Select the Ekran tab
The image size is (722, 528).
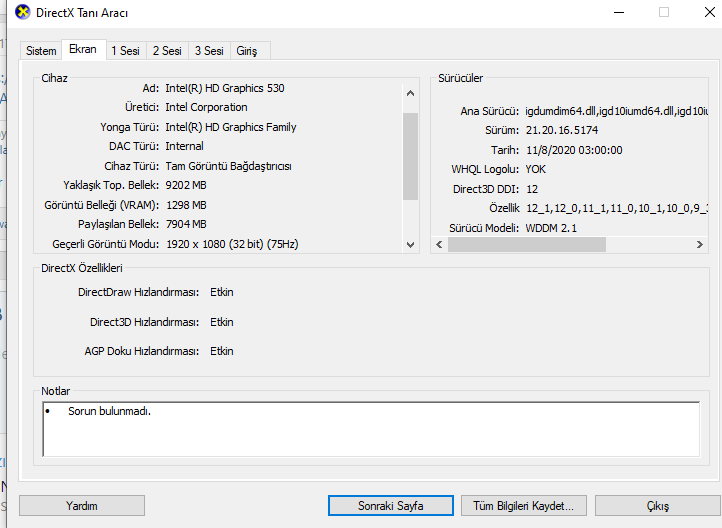click(83, 49)
